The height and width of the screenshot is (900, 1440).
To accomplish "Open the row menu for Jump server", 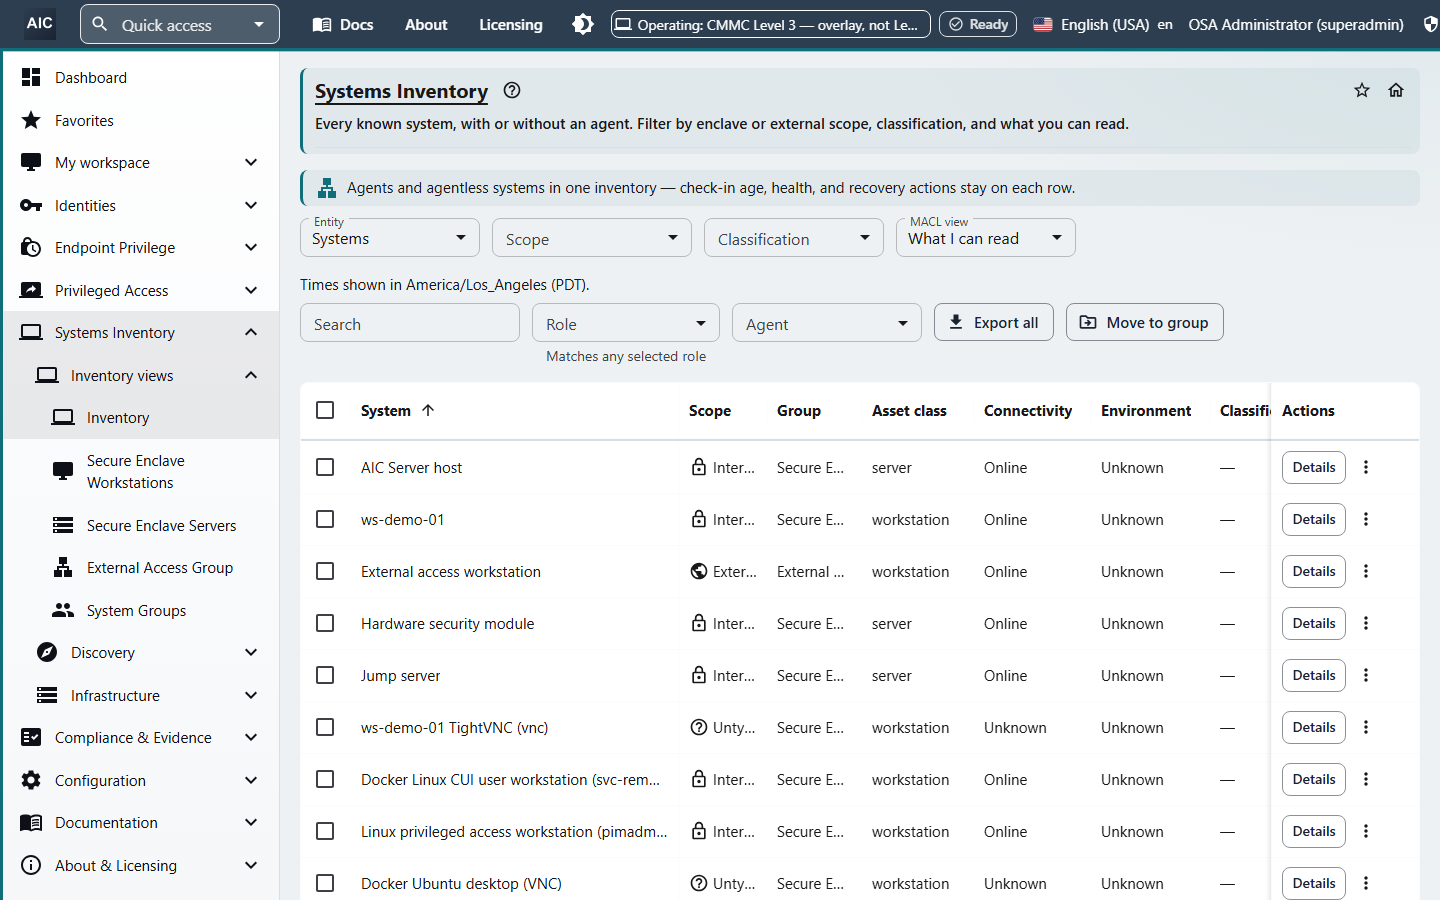I will click(x=1366, y=675).
